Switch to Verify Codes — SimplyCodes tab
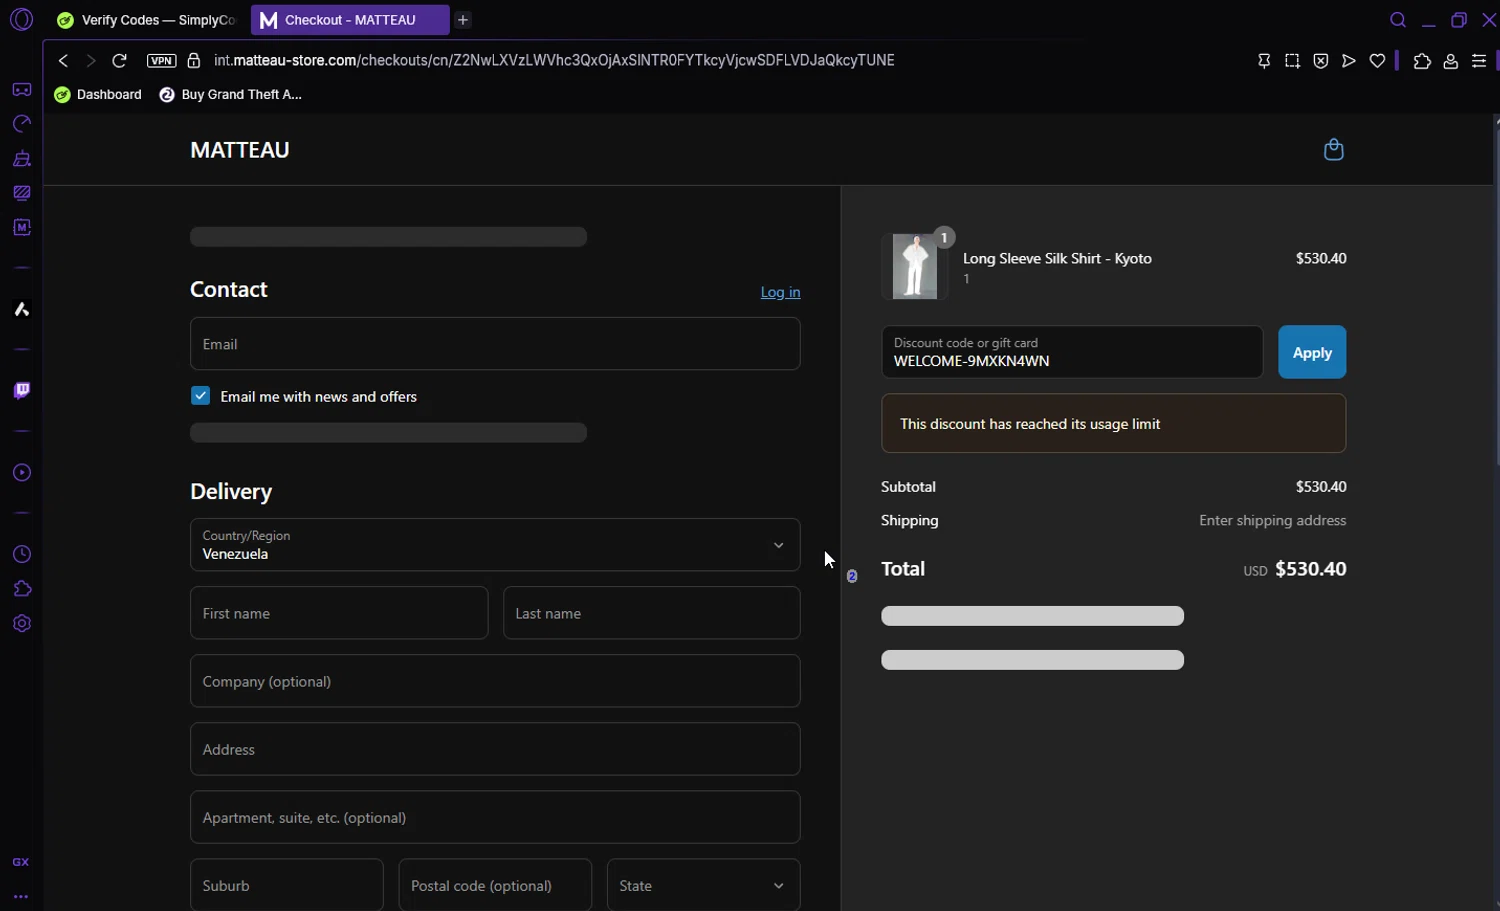The image size is (1500, 911). pyautogui.click(x=146, y=20)
